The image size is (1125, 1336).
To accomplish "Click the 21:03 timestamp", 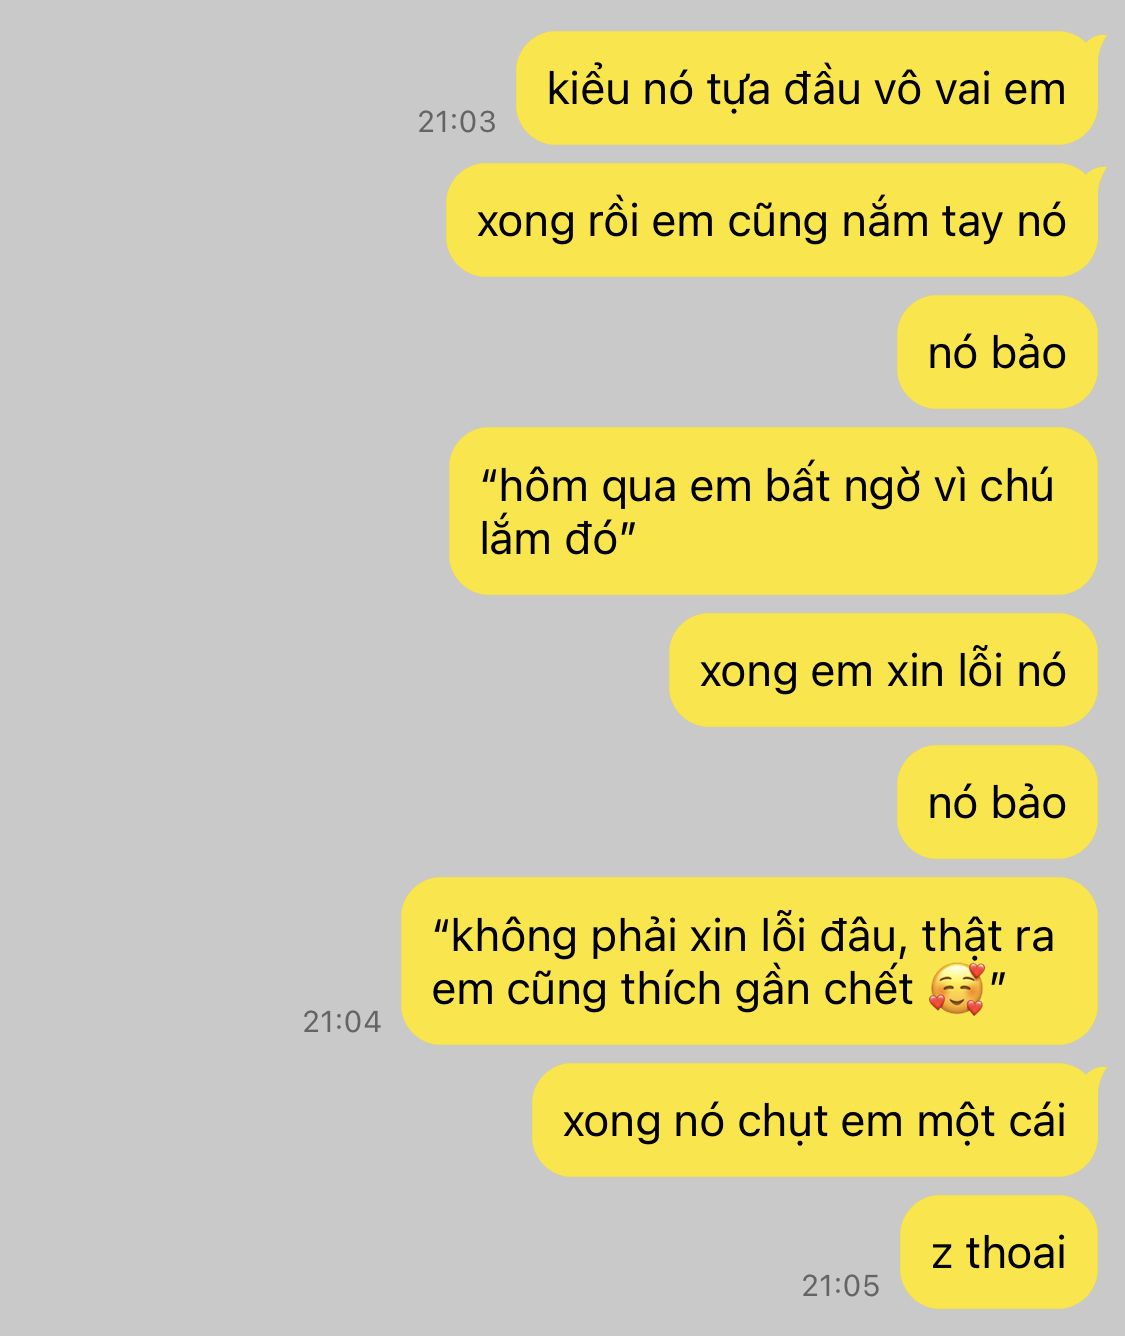I will pyautogui.click(x=456, y=121).
